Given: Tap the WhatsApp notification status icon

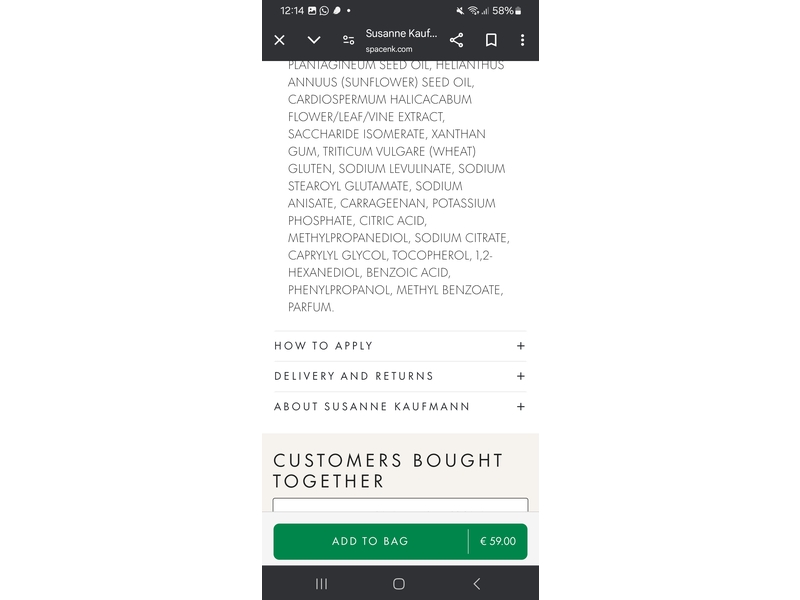Looking at the screenshot, I should [324, 11].
